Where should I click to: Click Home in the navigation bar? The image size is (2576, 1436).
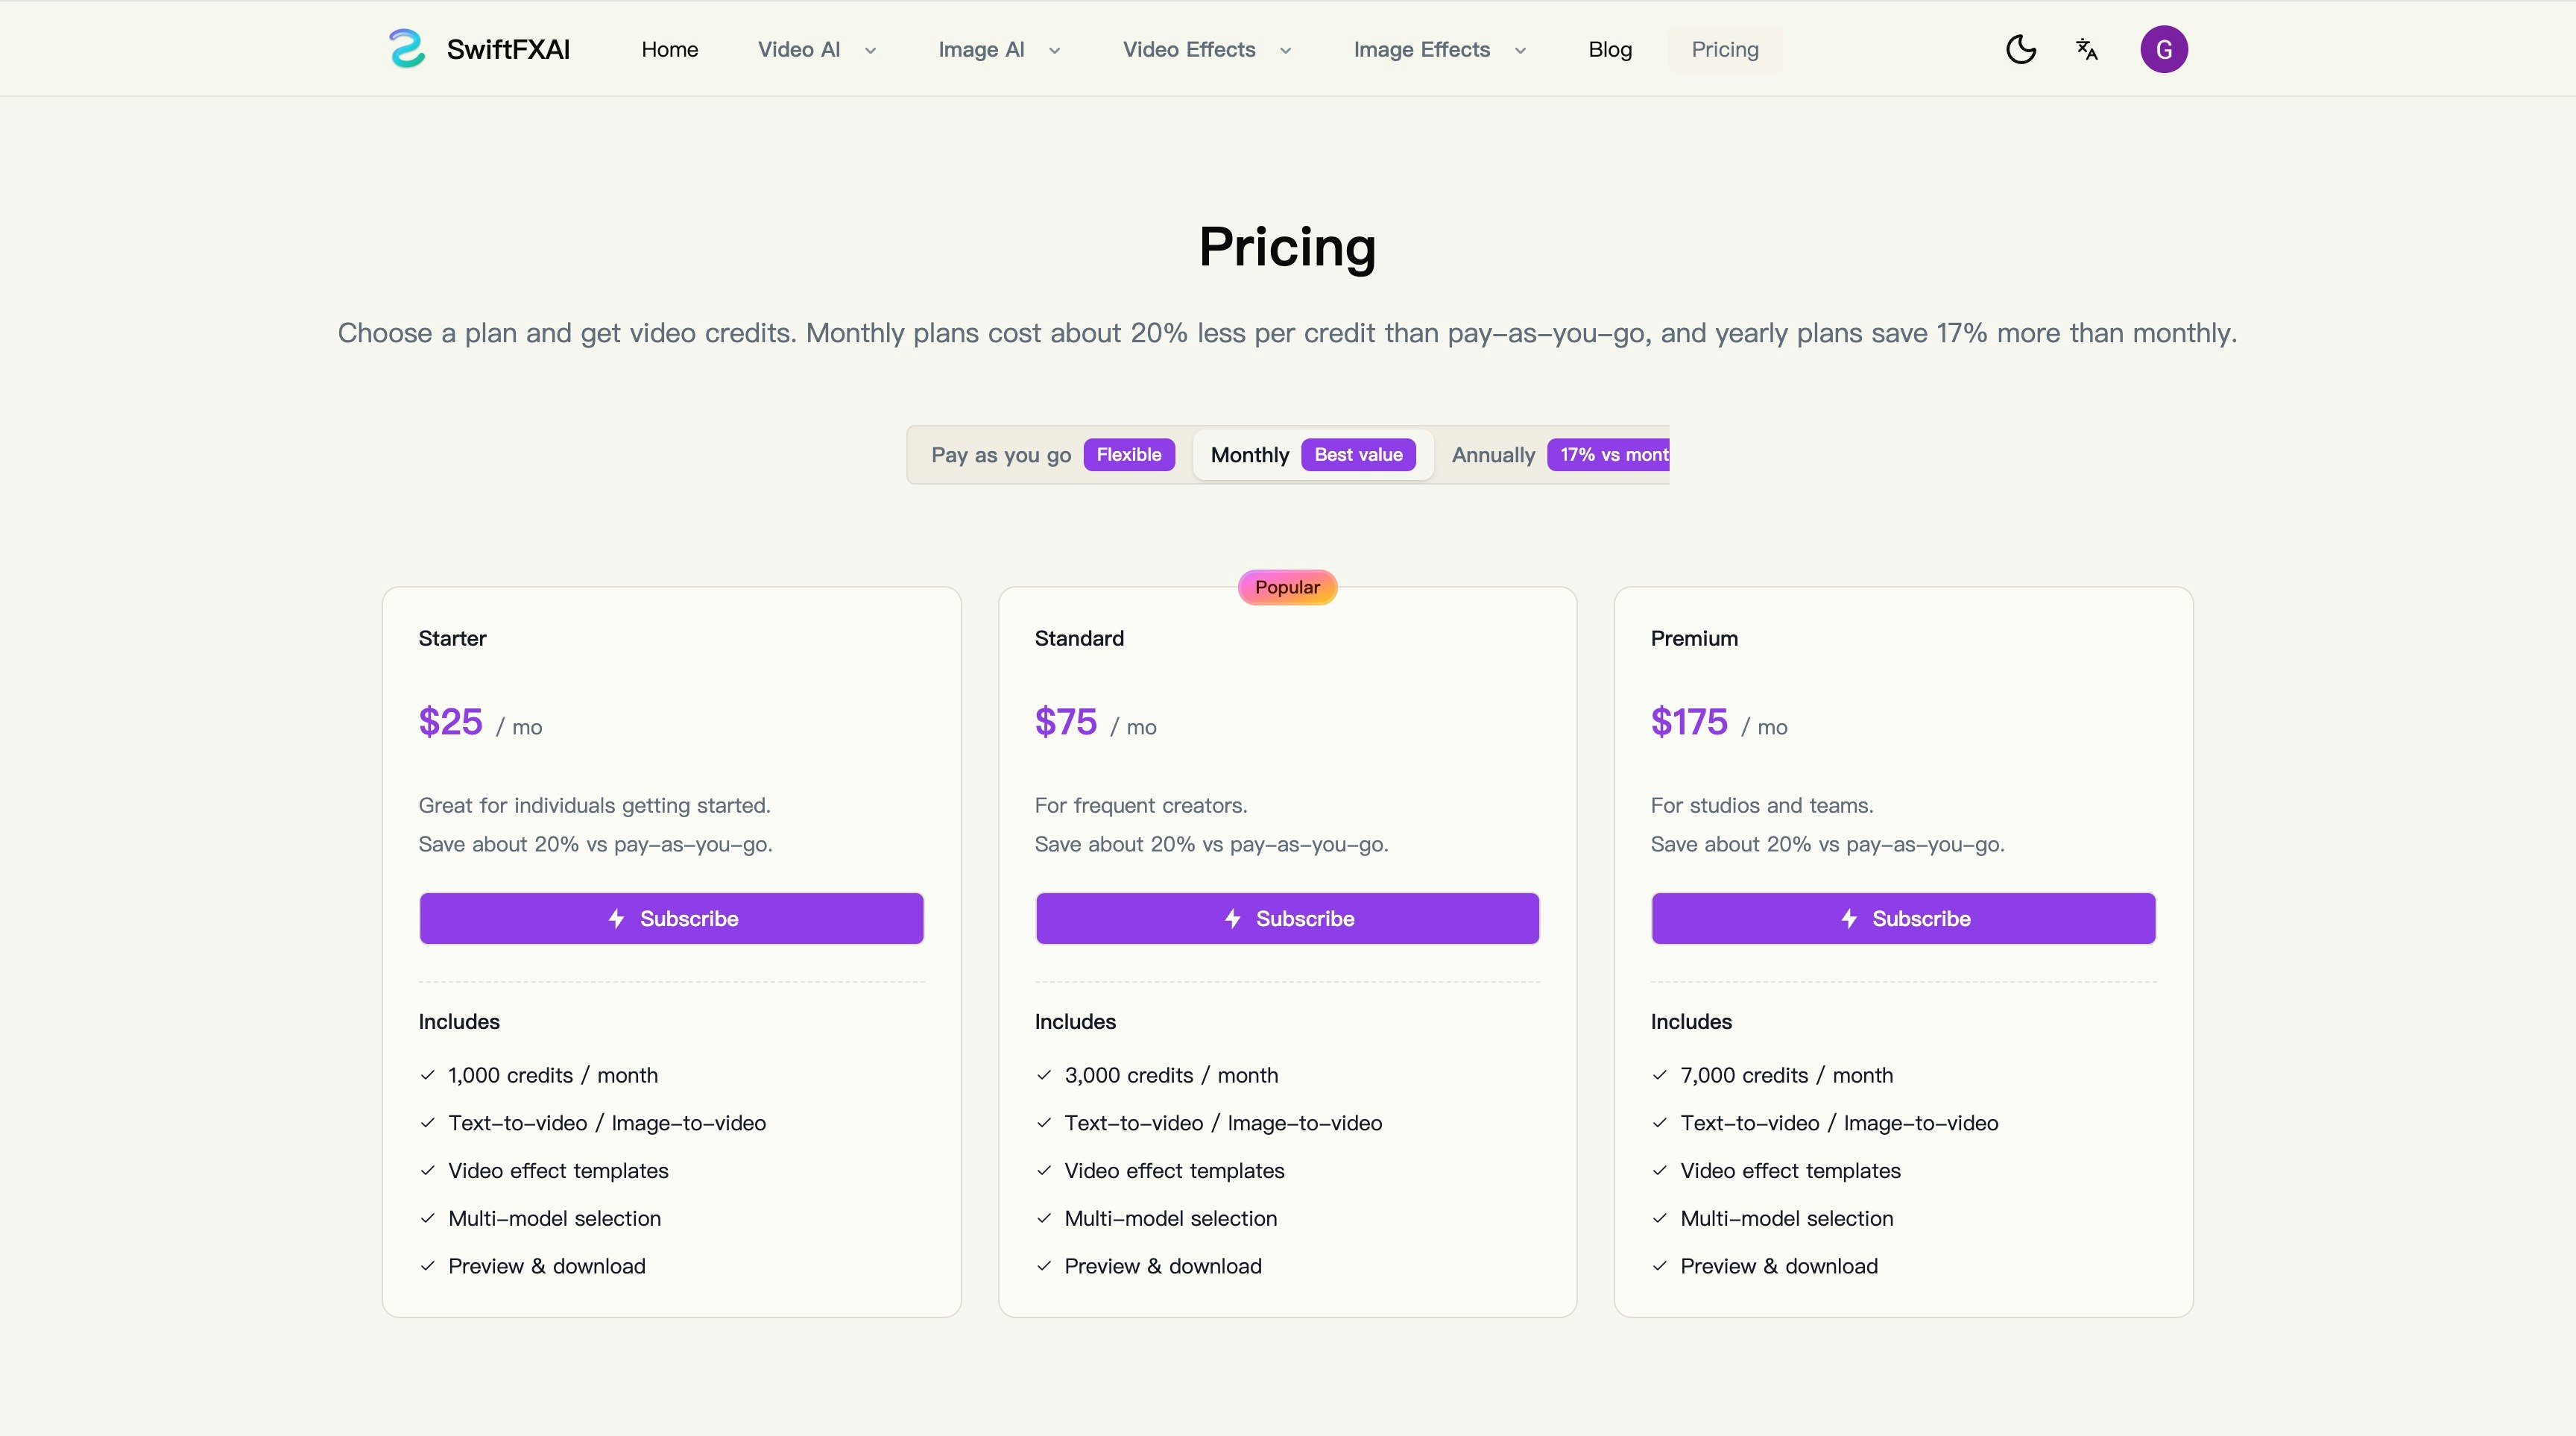click(669, 49)
